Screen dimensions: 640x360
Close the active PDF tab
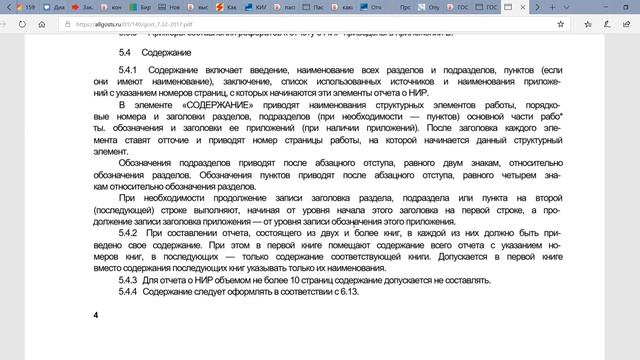[522, 7]
